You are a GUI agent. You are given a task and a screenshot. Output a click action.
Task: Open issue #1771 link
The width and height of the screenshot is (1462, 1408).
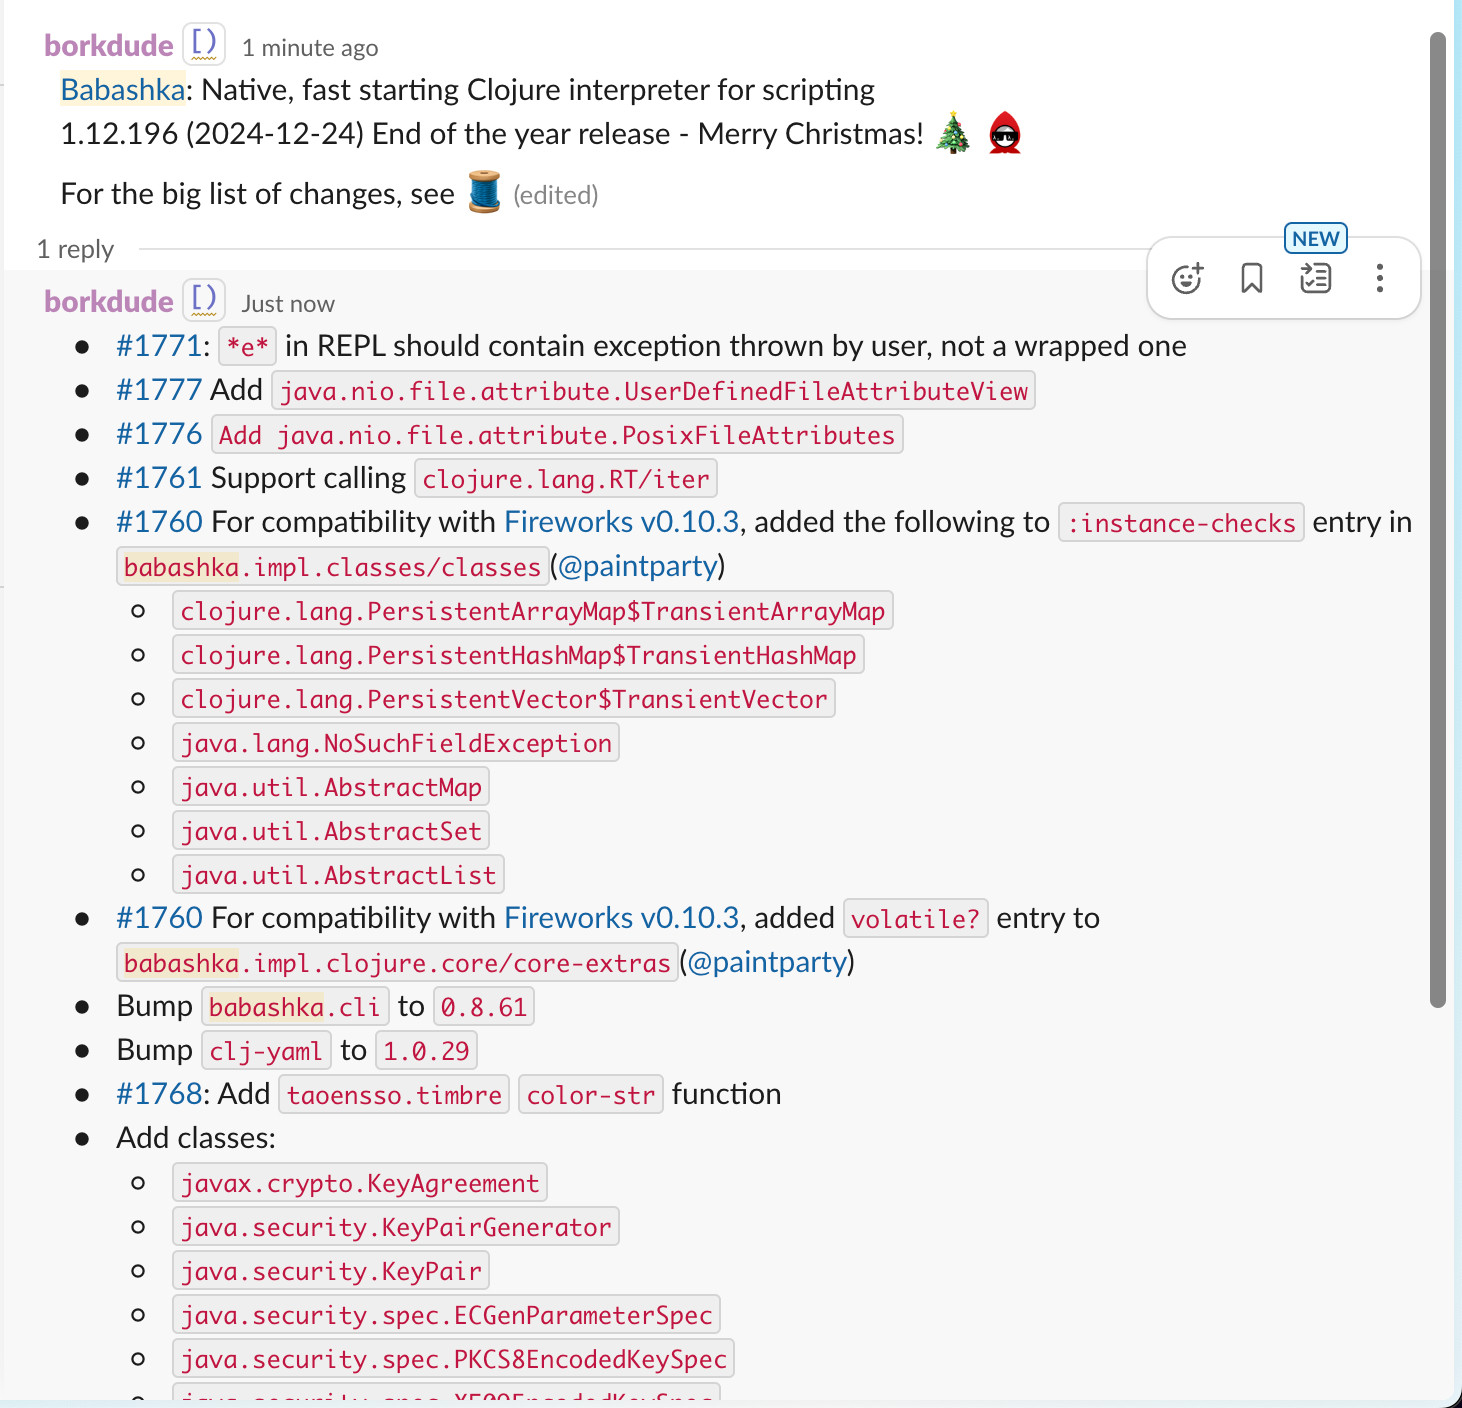pyautogui.click(x=159, y=346)
